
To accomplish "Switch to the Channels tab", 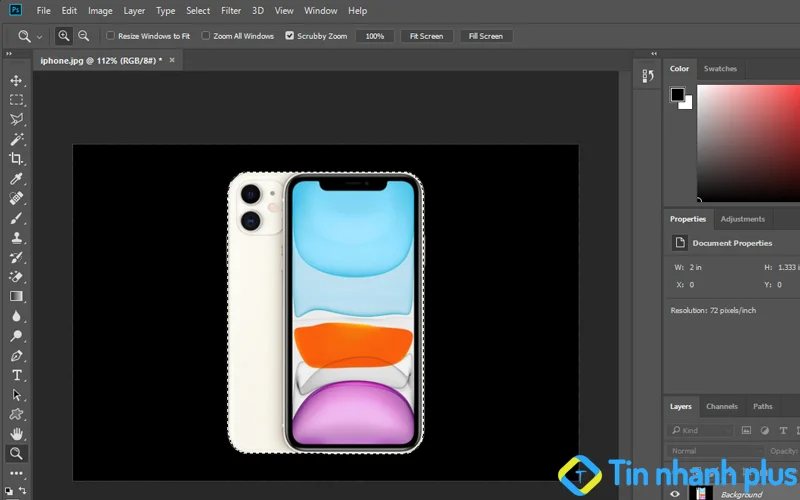I will (721, 406).
